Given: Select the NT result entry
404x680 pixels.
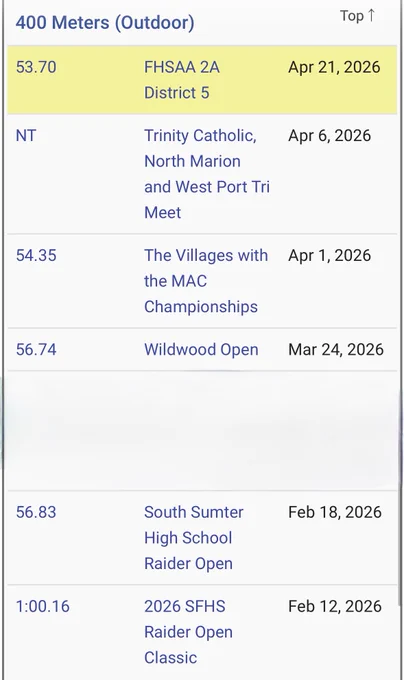Looking at the screenshot, I should click(26, 136).
